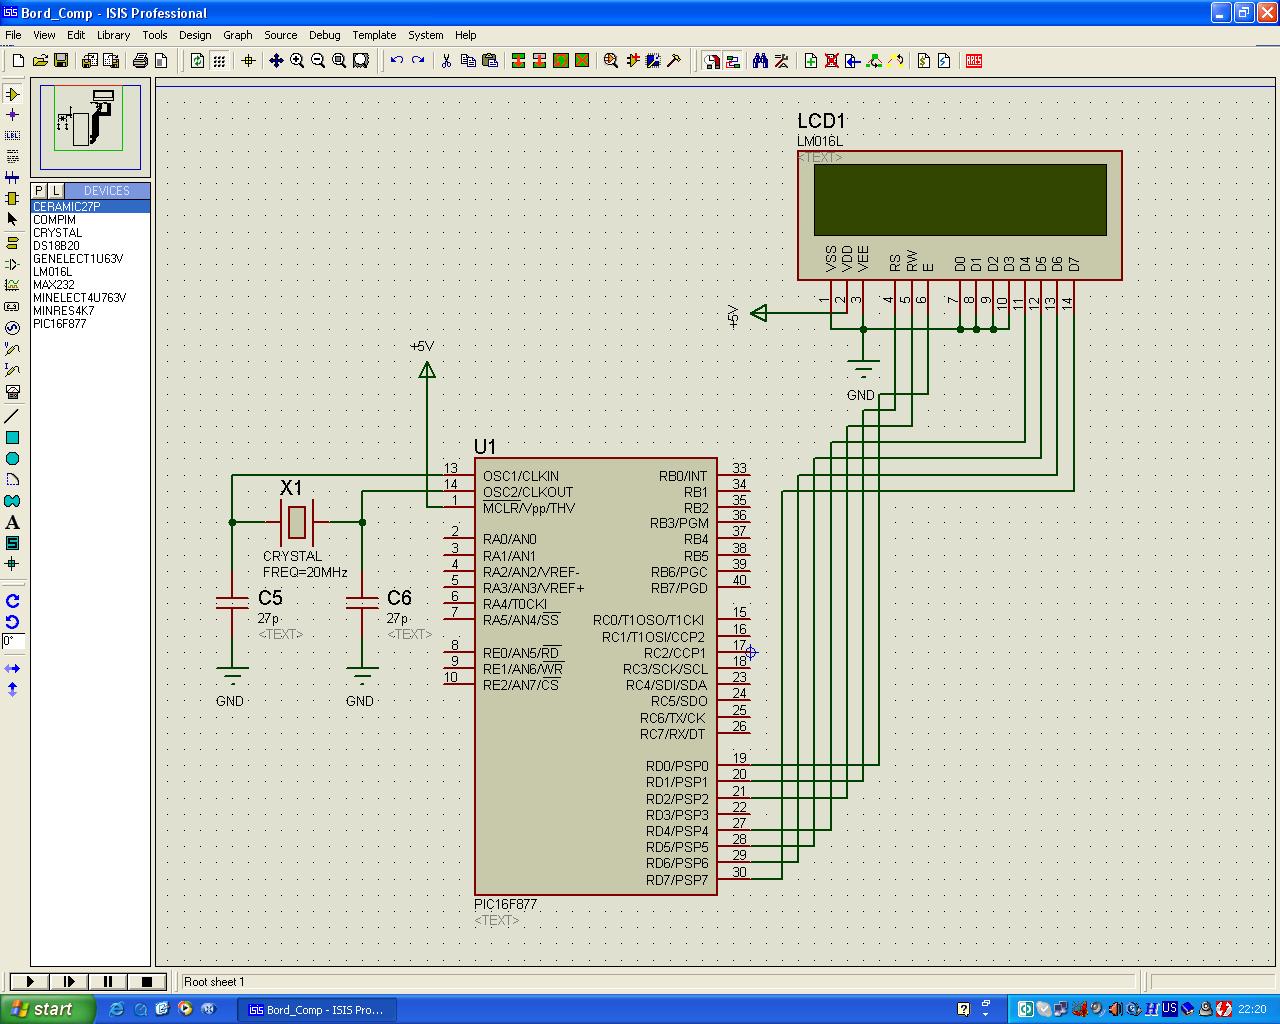Select the Text script tool

pos(12,157)
